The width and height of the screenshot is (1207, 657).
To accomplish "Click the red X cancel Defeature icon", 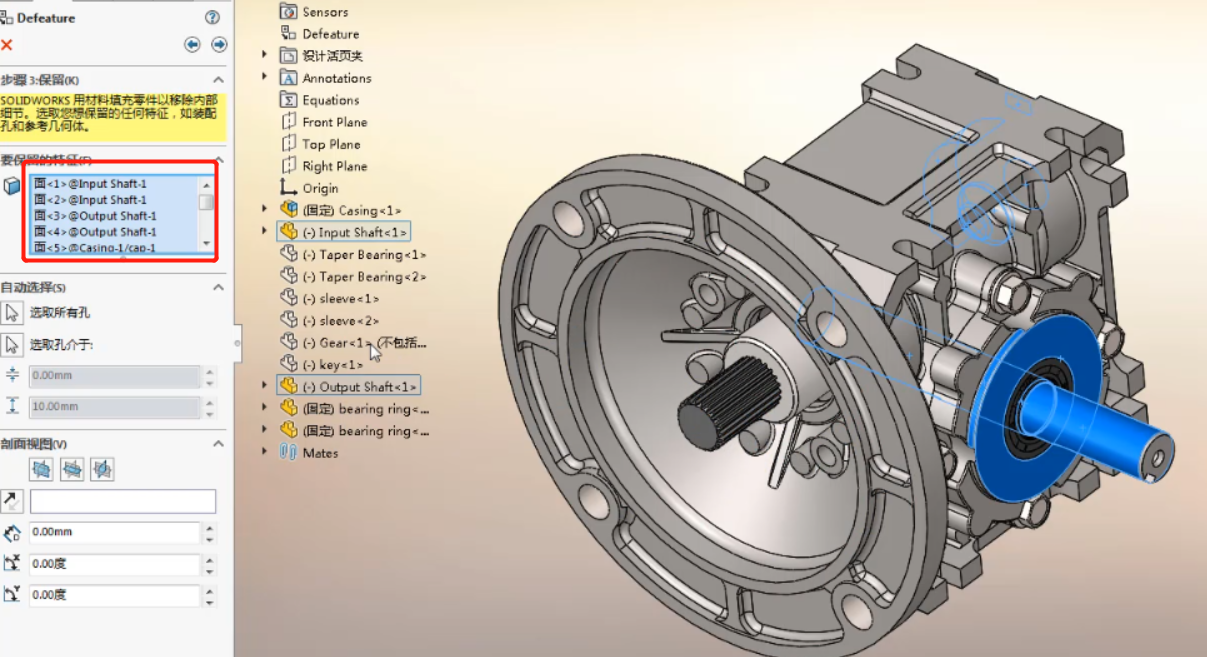I will [x=7, y=45].
